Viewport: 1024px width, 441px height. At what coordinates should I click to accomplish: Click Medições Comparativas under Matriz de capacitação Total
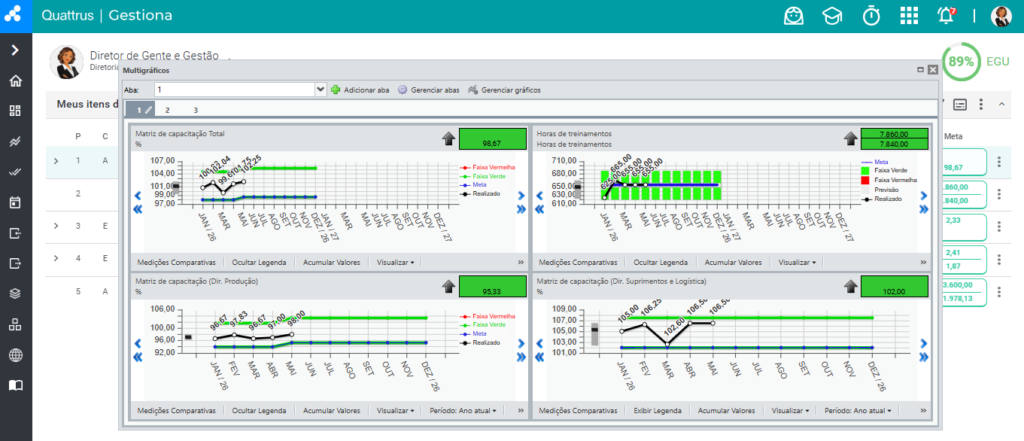coord(176,262)
